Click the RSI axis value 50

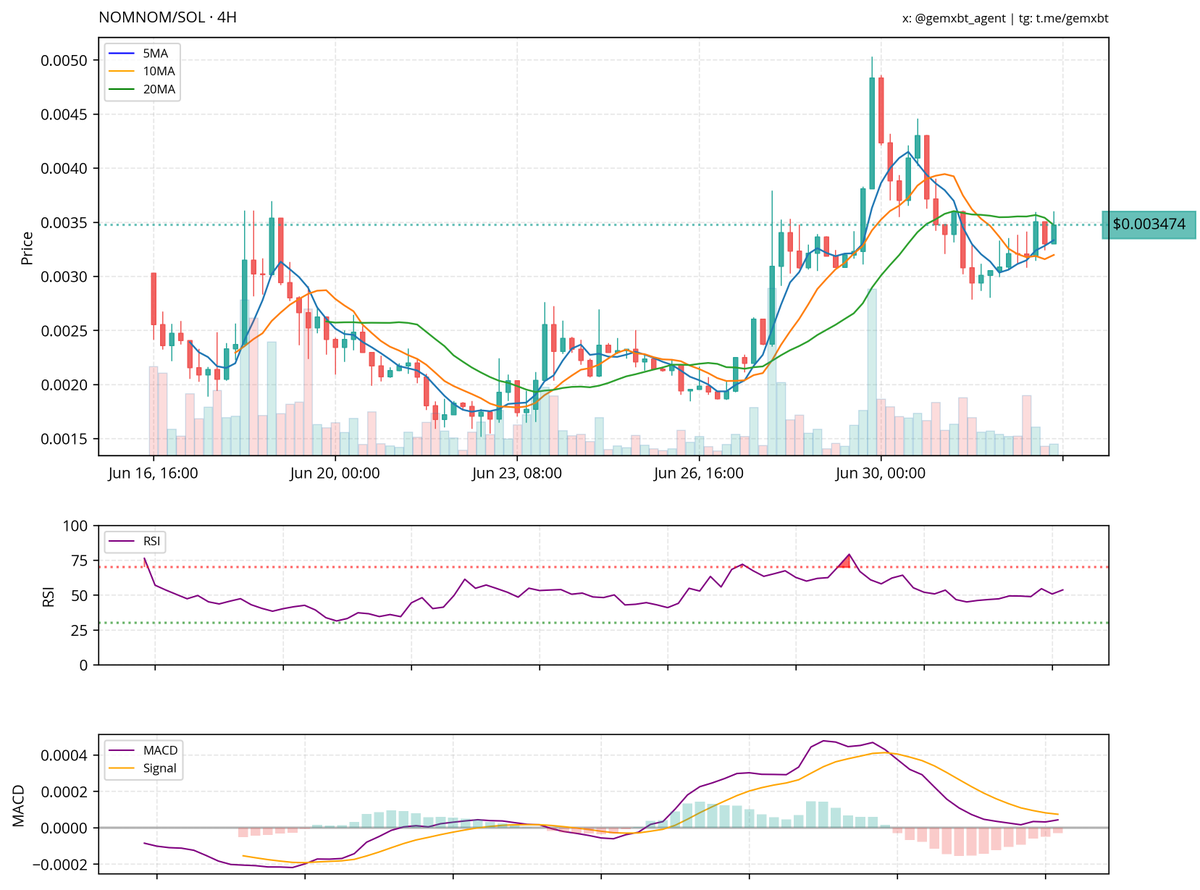(80, 595)
